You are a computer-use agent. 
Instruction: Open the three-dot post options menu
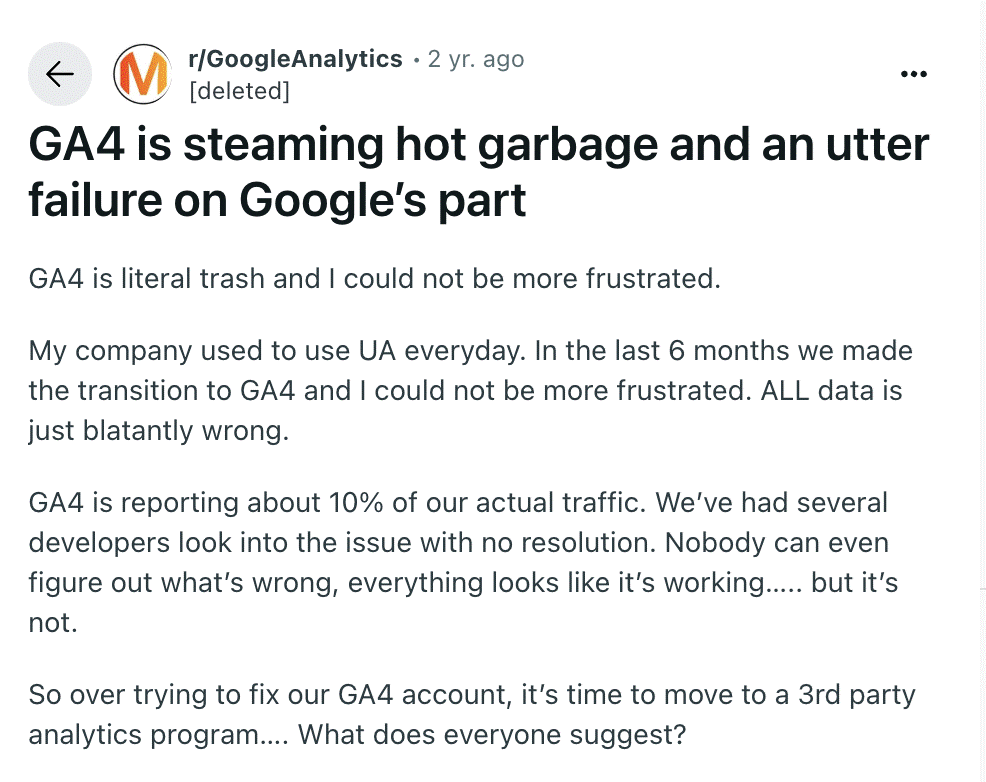coord(914,74)
